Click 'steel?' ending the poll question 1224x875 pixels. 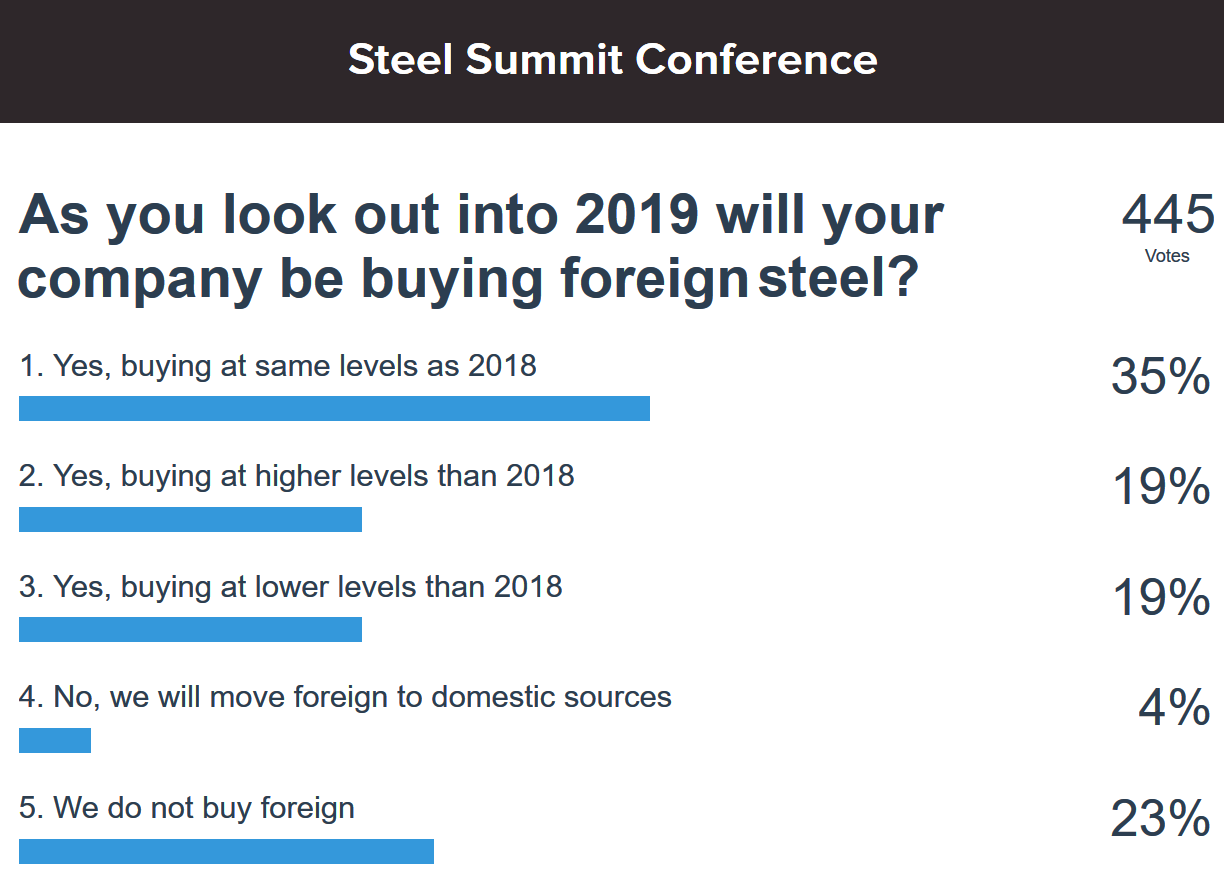(838, 279)
